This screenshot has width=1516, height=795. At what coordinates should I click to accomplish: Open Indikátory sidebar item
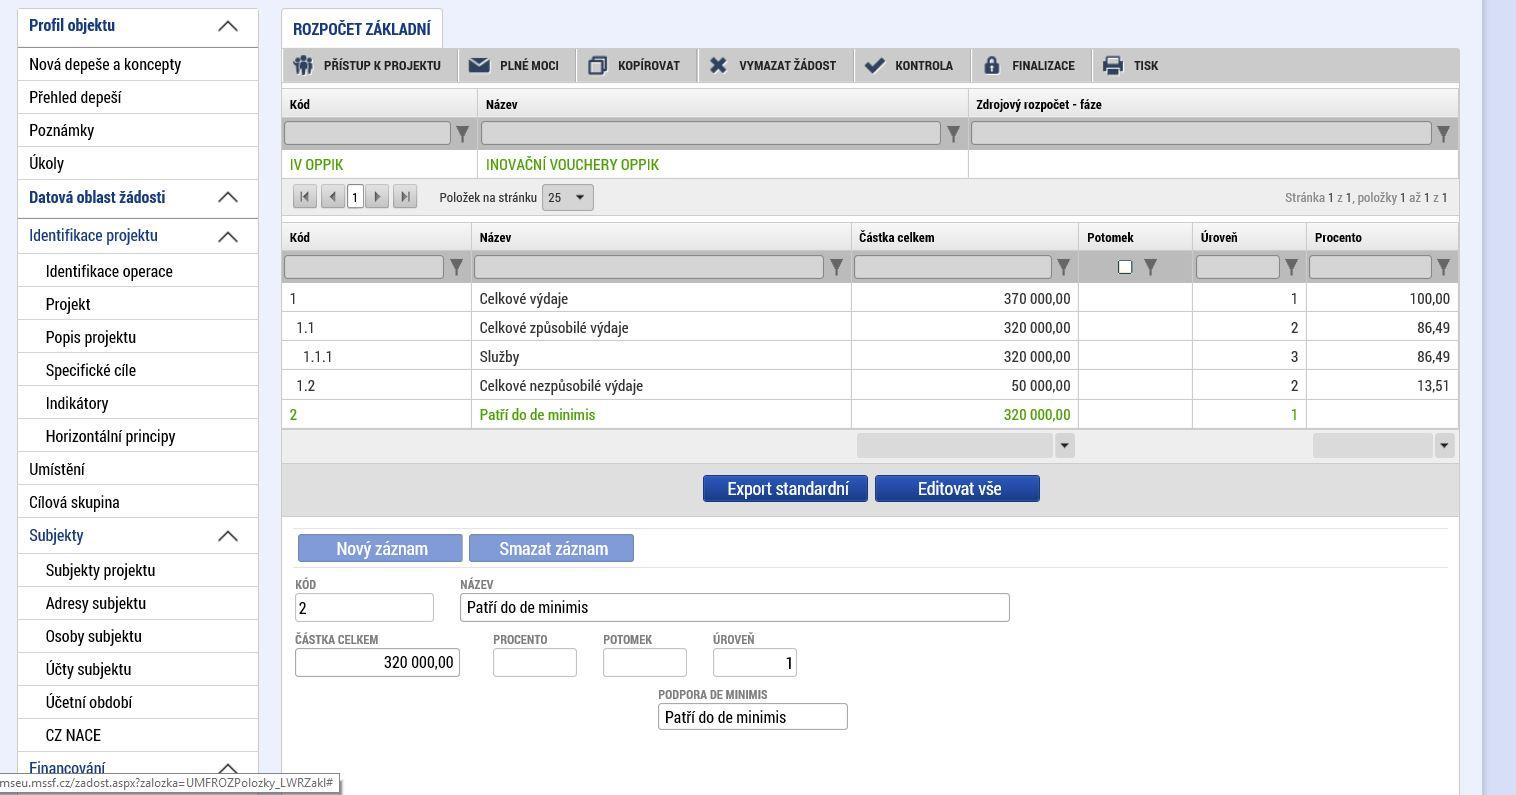click(x=77, y=403)
